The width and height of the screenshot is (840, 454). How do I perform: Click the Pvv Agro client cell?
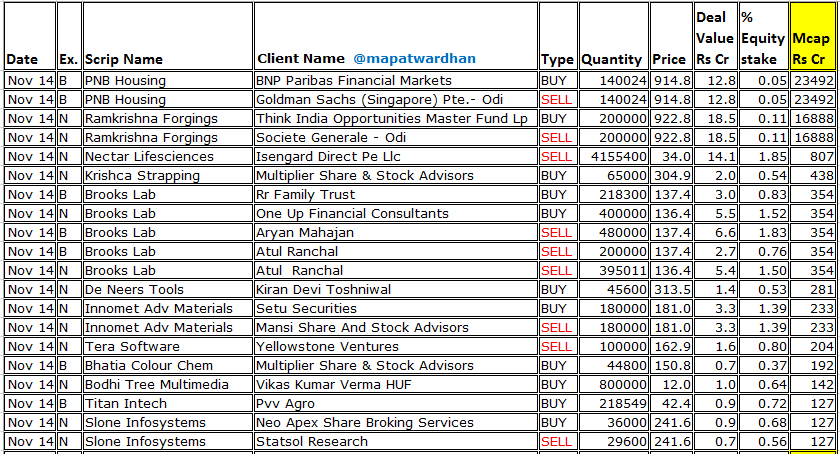(396, 404)
